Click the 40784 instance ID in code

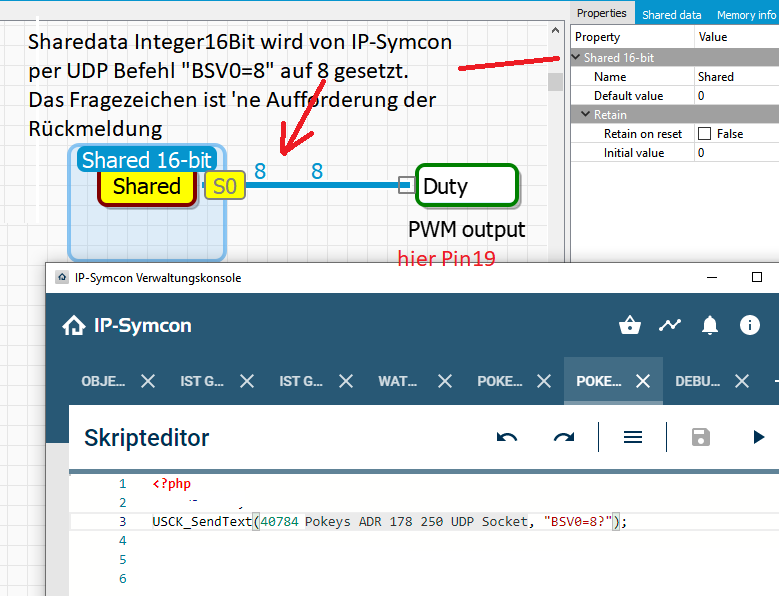[280, 522]
